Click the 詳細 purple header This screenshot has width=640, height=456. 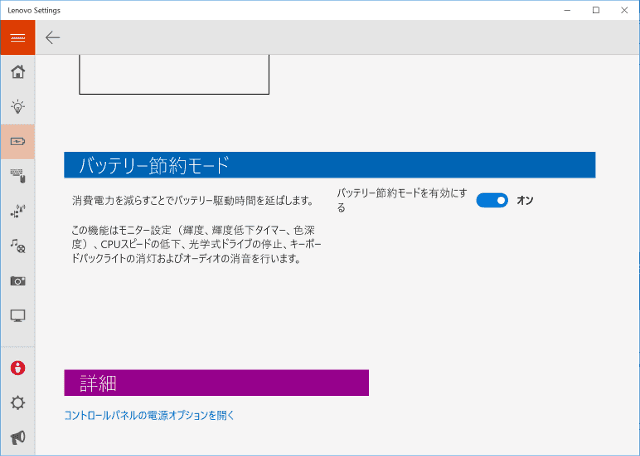pyautogui.click(x=216, y=383)
